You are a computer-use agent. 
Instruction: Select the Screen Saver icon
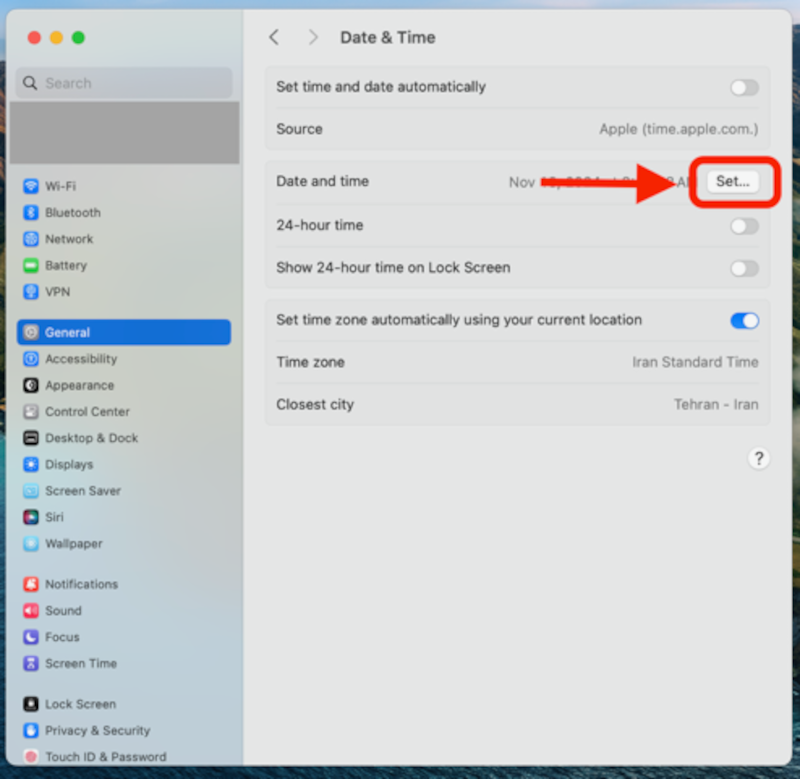[x=31, y=491]
